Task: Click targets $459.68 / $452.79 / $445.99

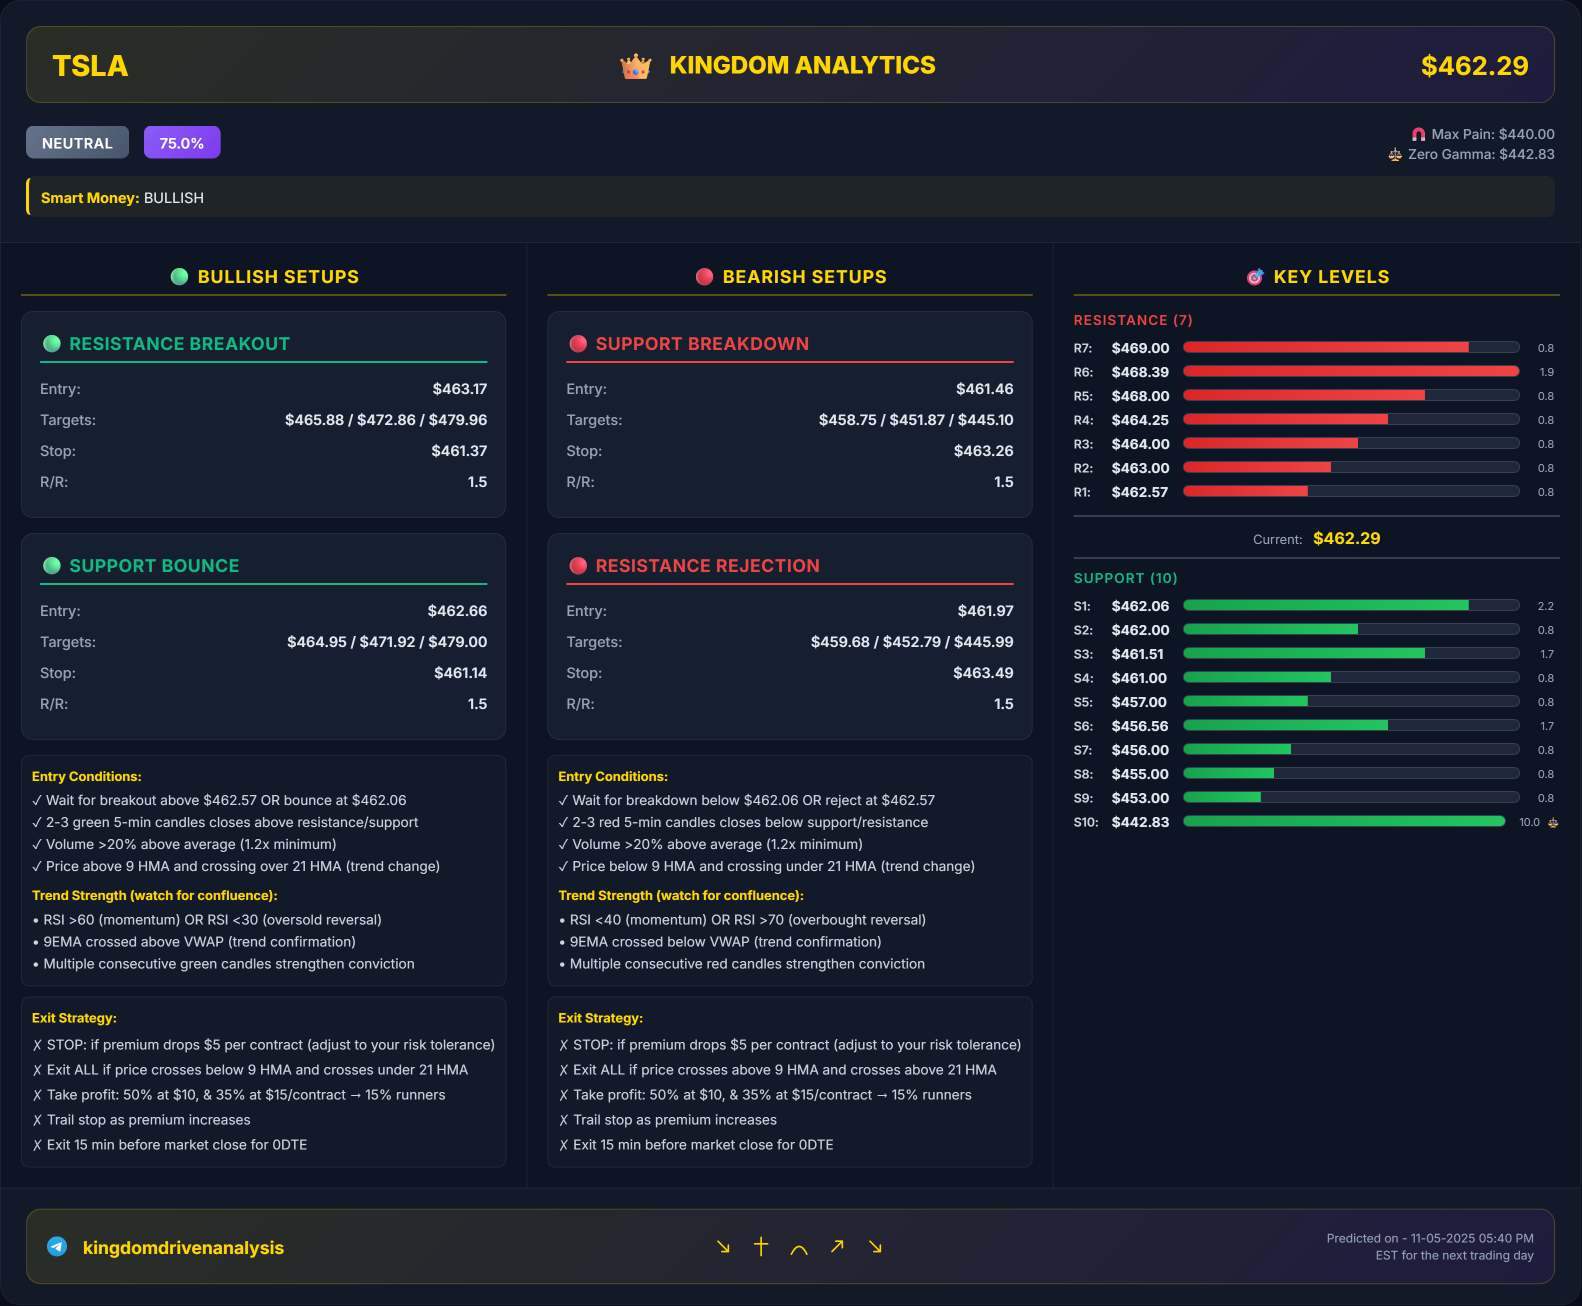Action: [912, 642]
